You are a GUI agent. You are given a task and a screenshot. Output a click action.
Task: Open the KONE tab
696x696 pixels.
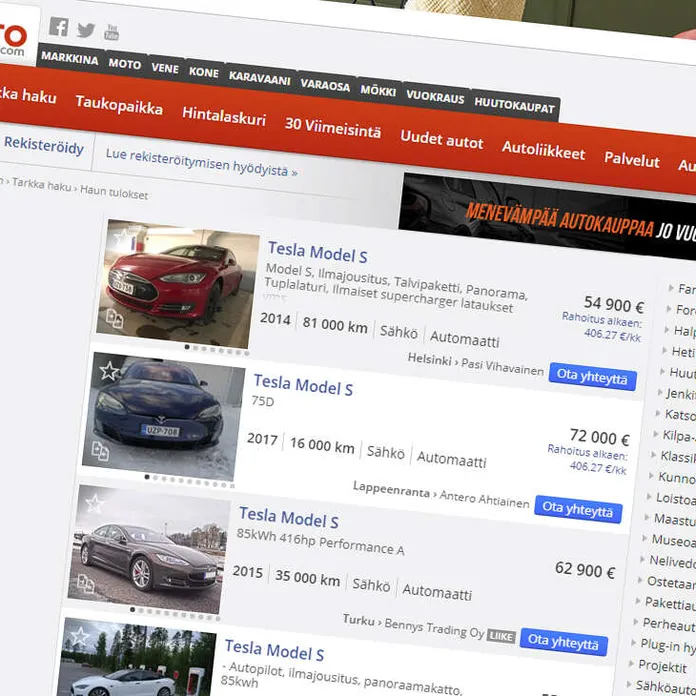coord(204,72)
